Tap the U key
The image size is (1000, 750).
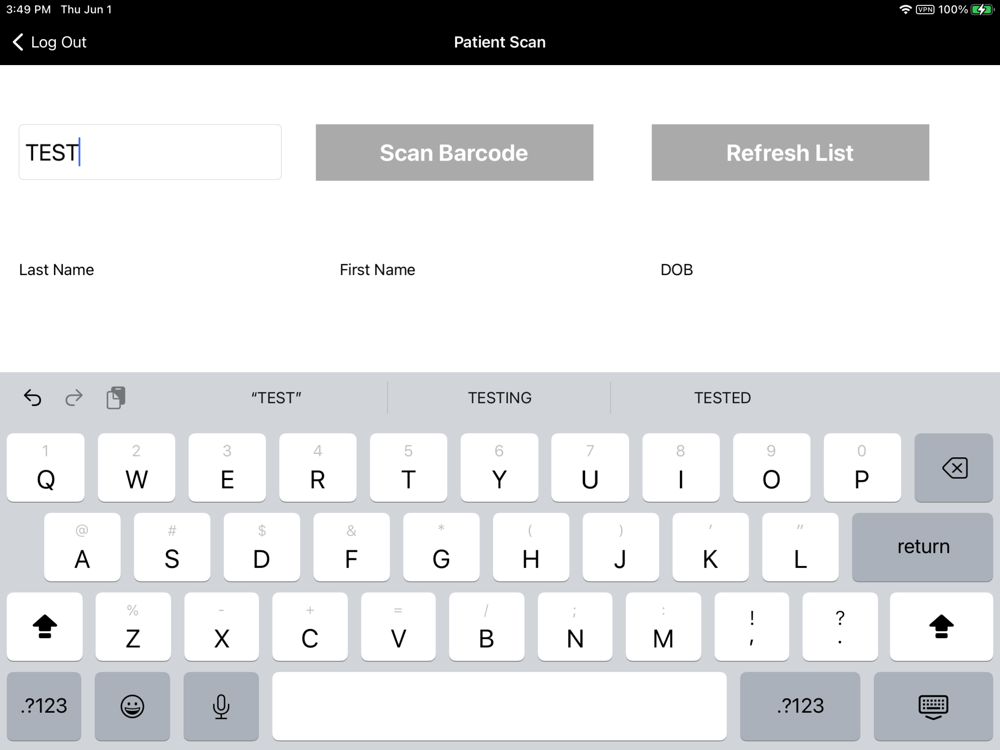click(590, 467)
